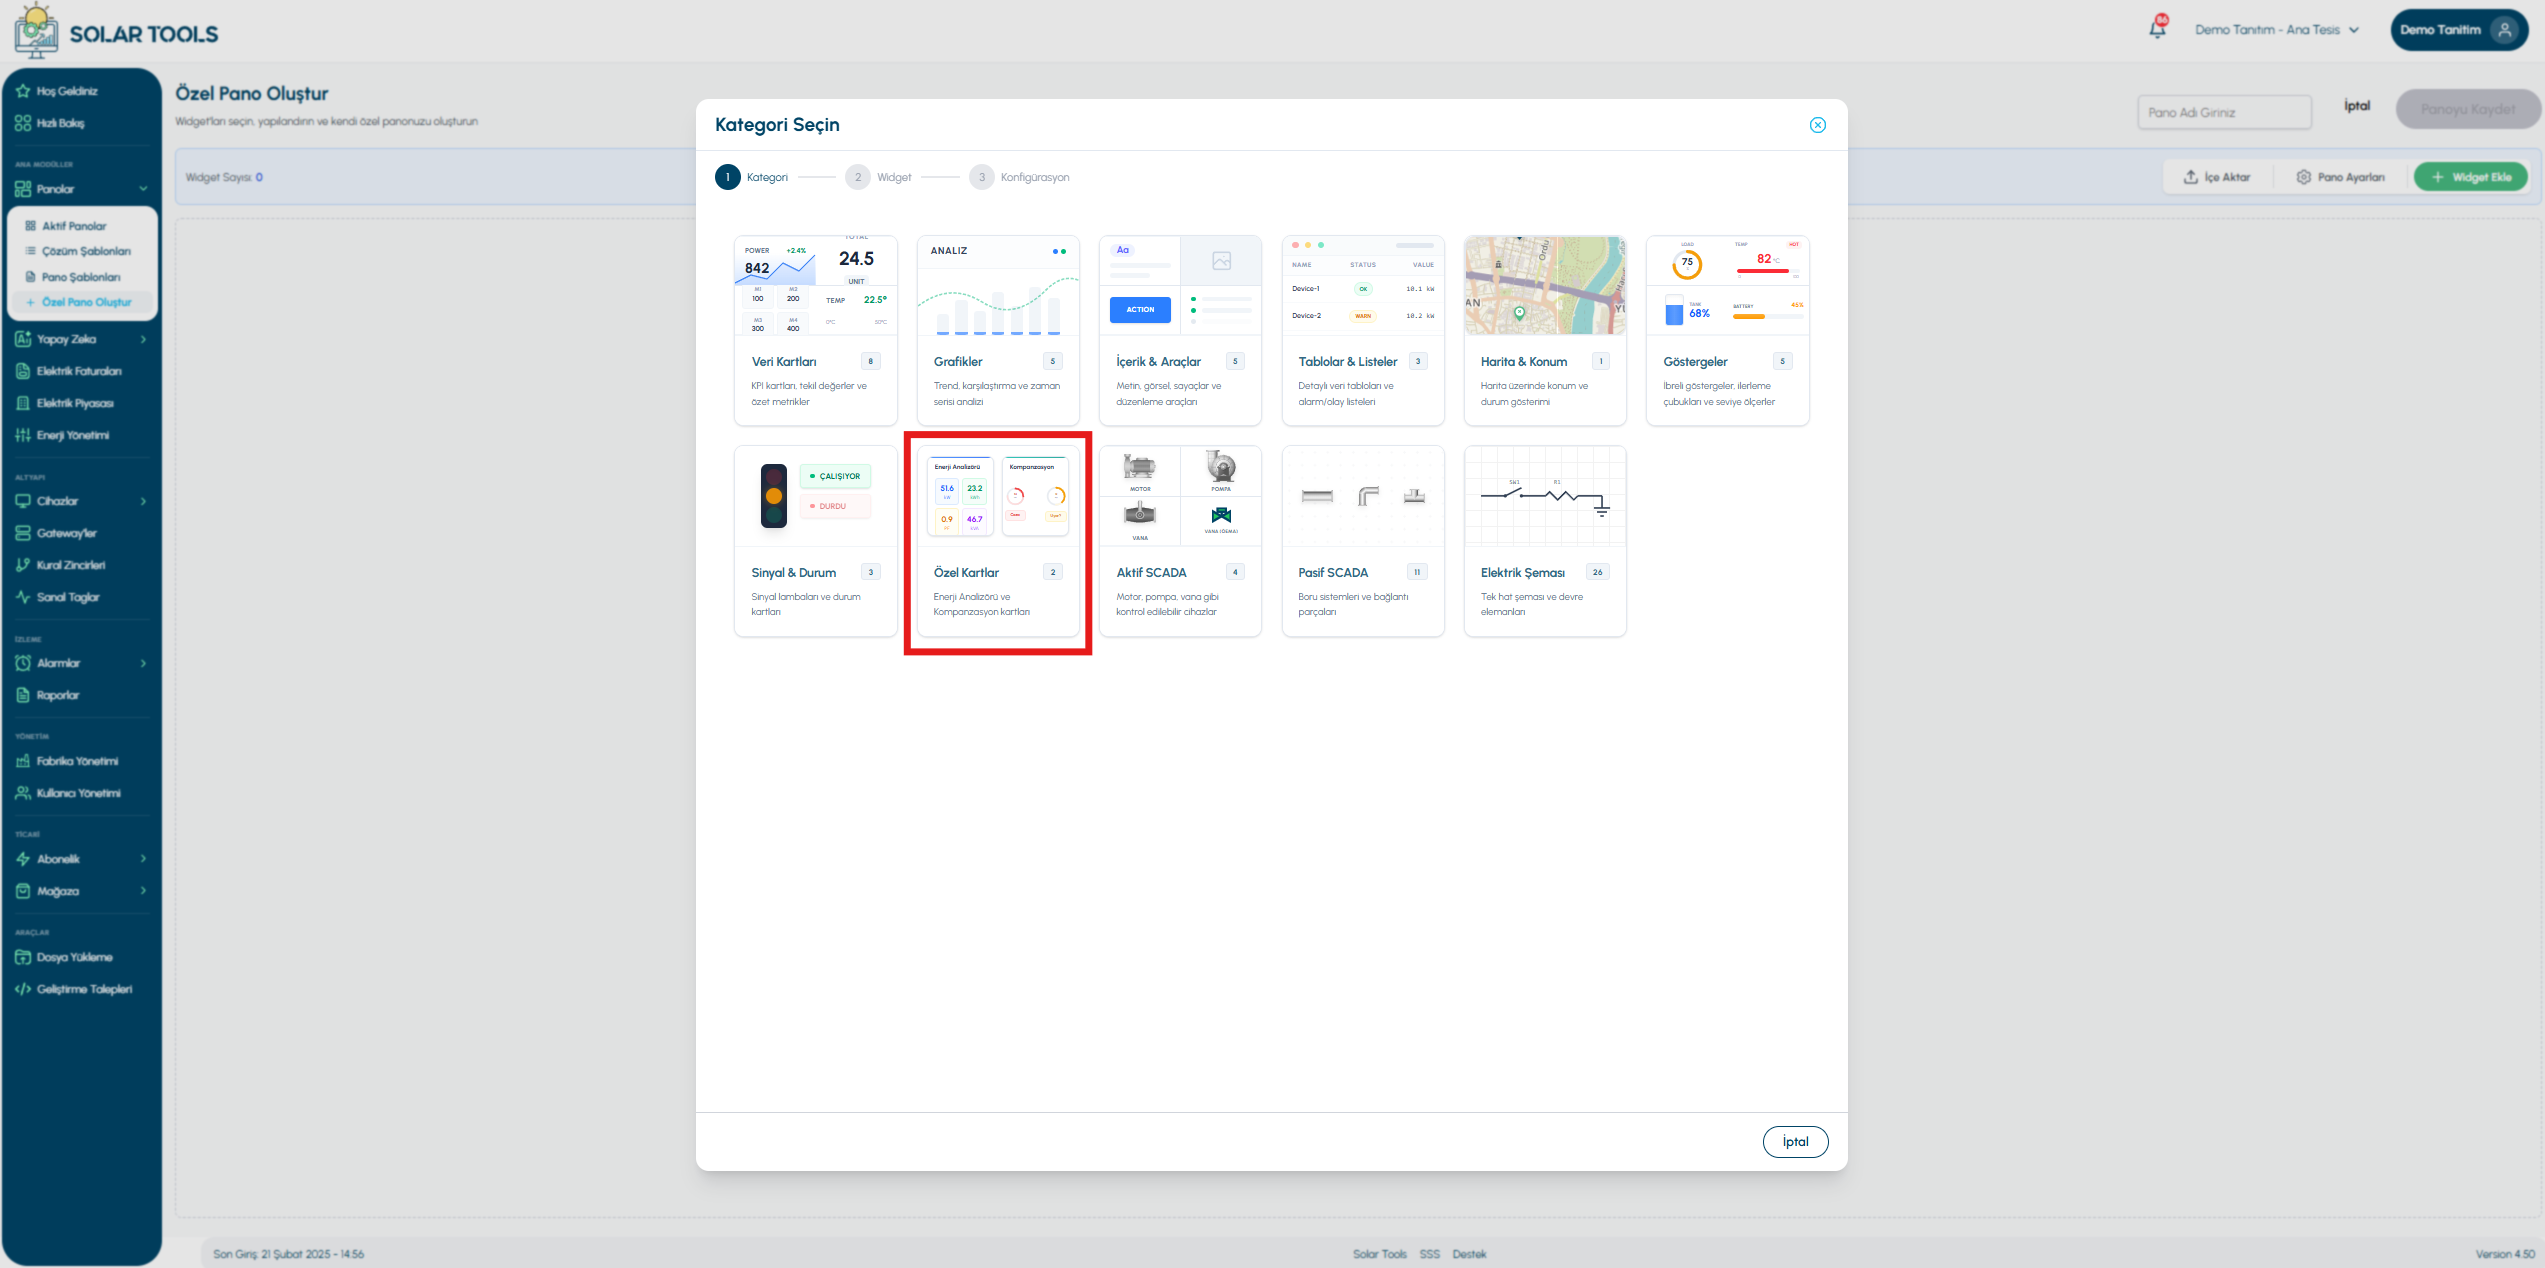This screenshot has width=2545, height=1268.
Task: Open Pano Ayarları settings
Action: click(x=2340, y=177)
